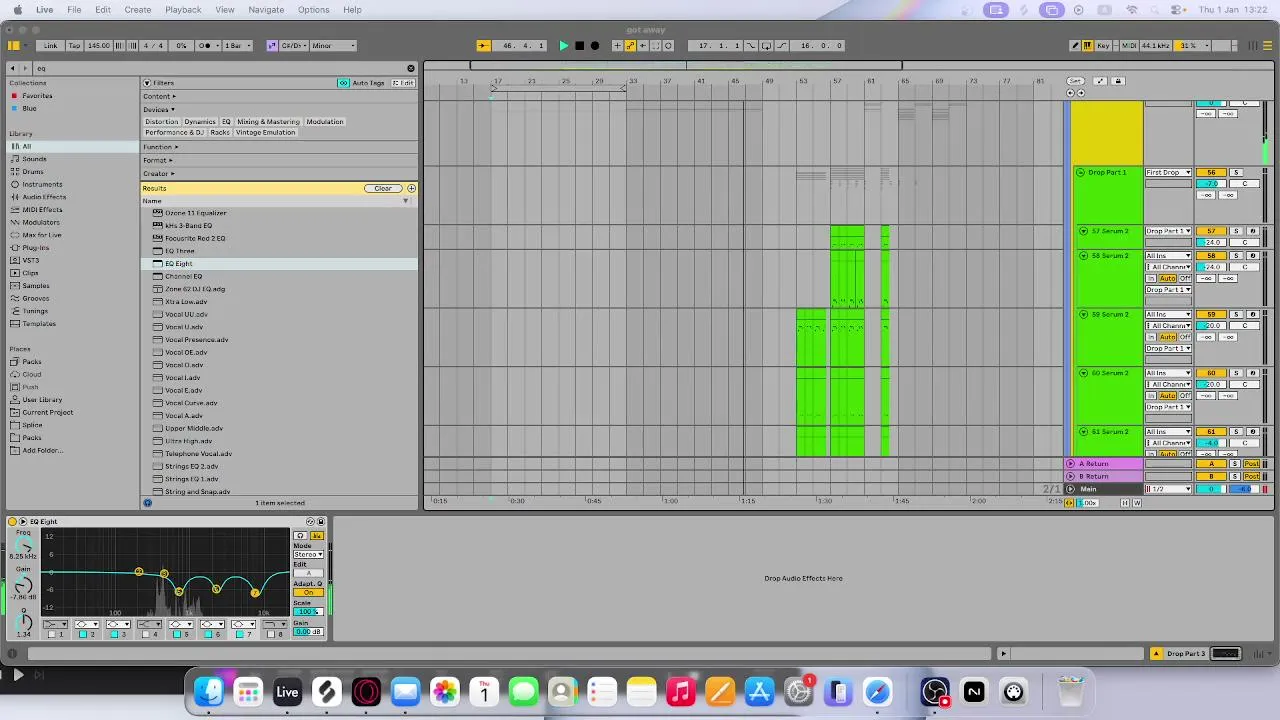
Task: Toggle EQ Eight headphone audition mode
Action: coord(299,536)
